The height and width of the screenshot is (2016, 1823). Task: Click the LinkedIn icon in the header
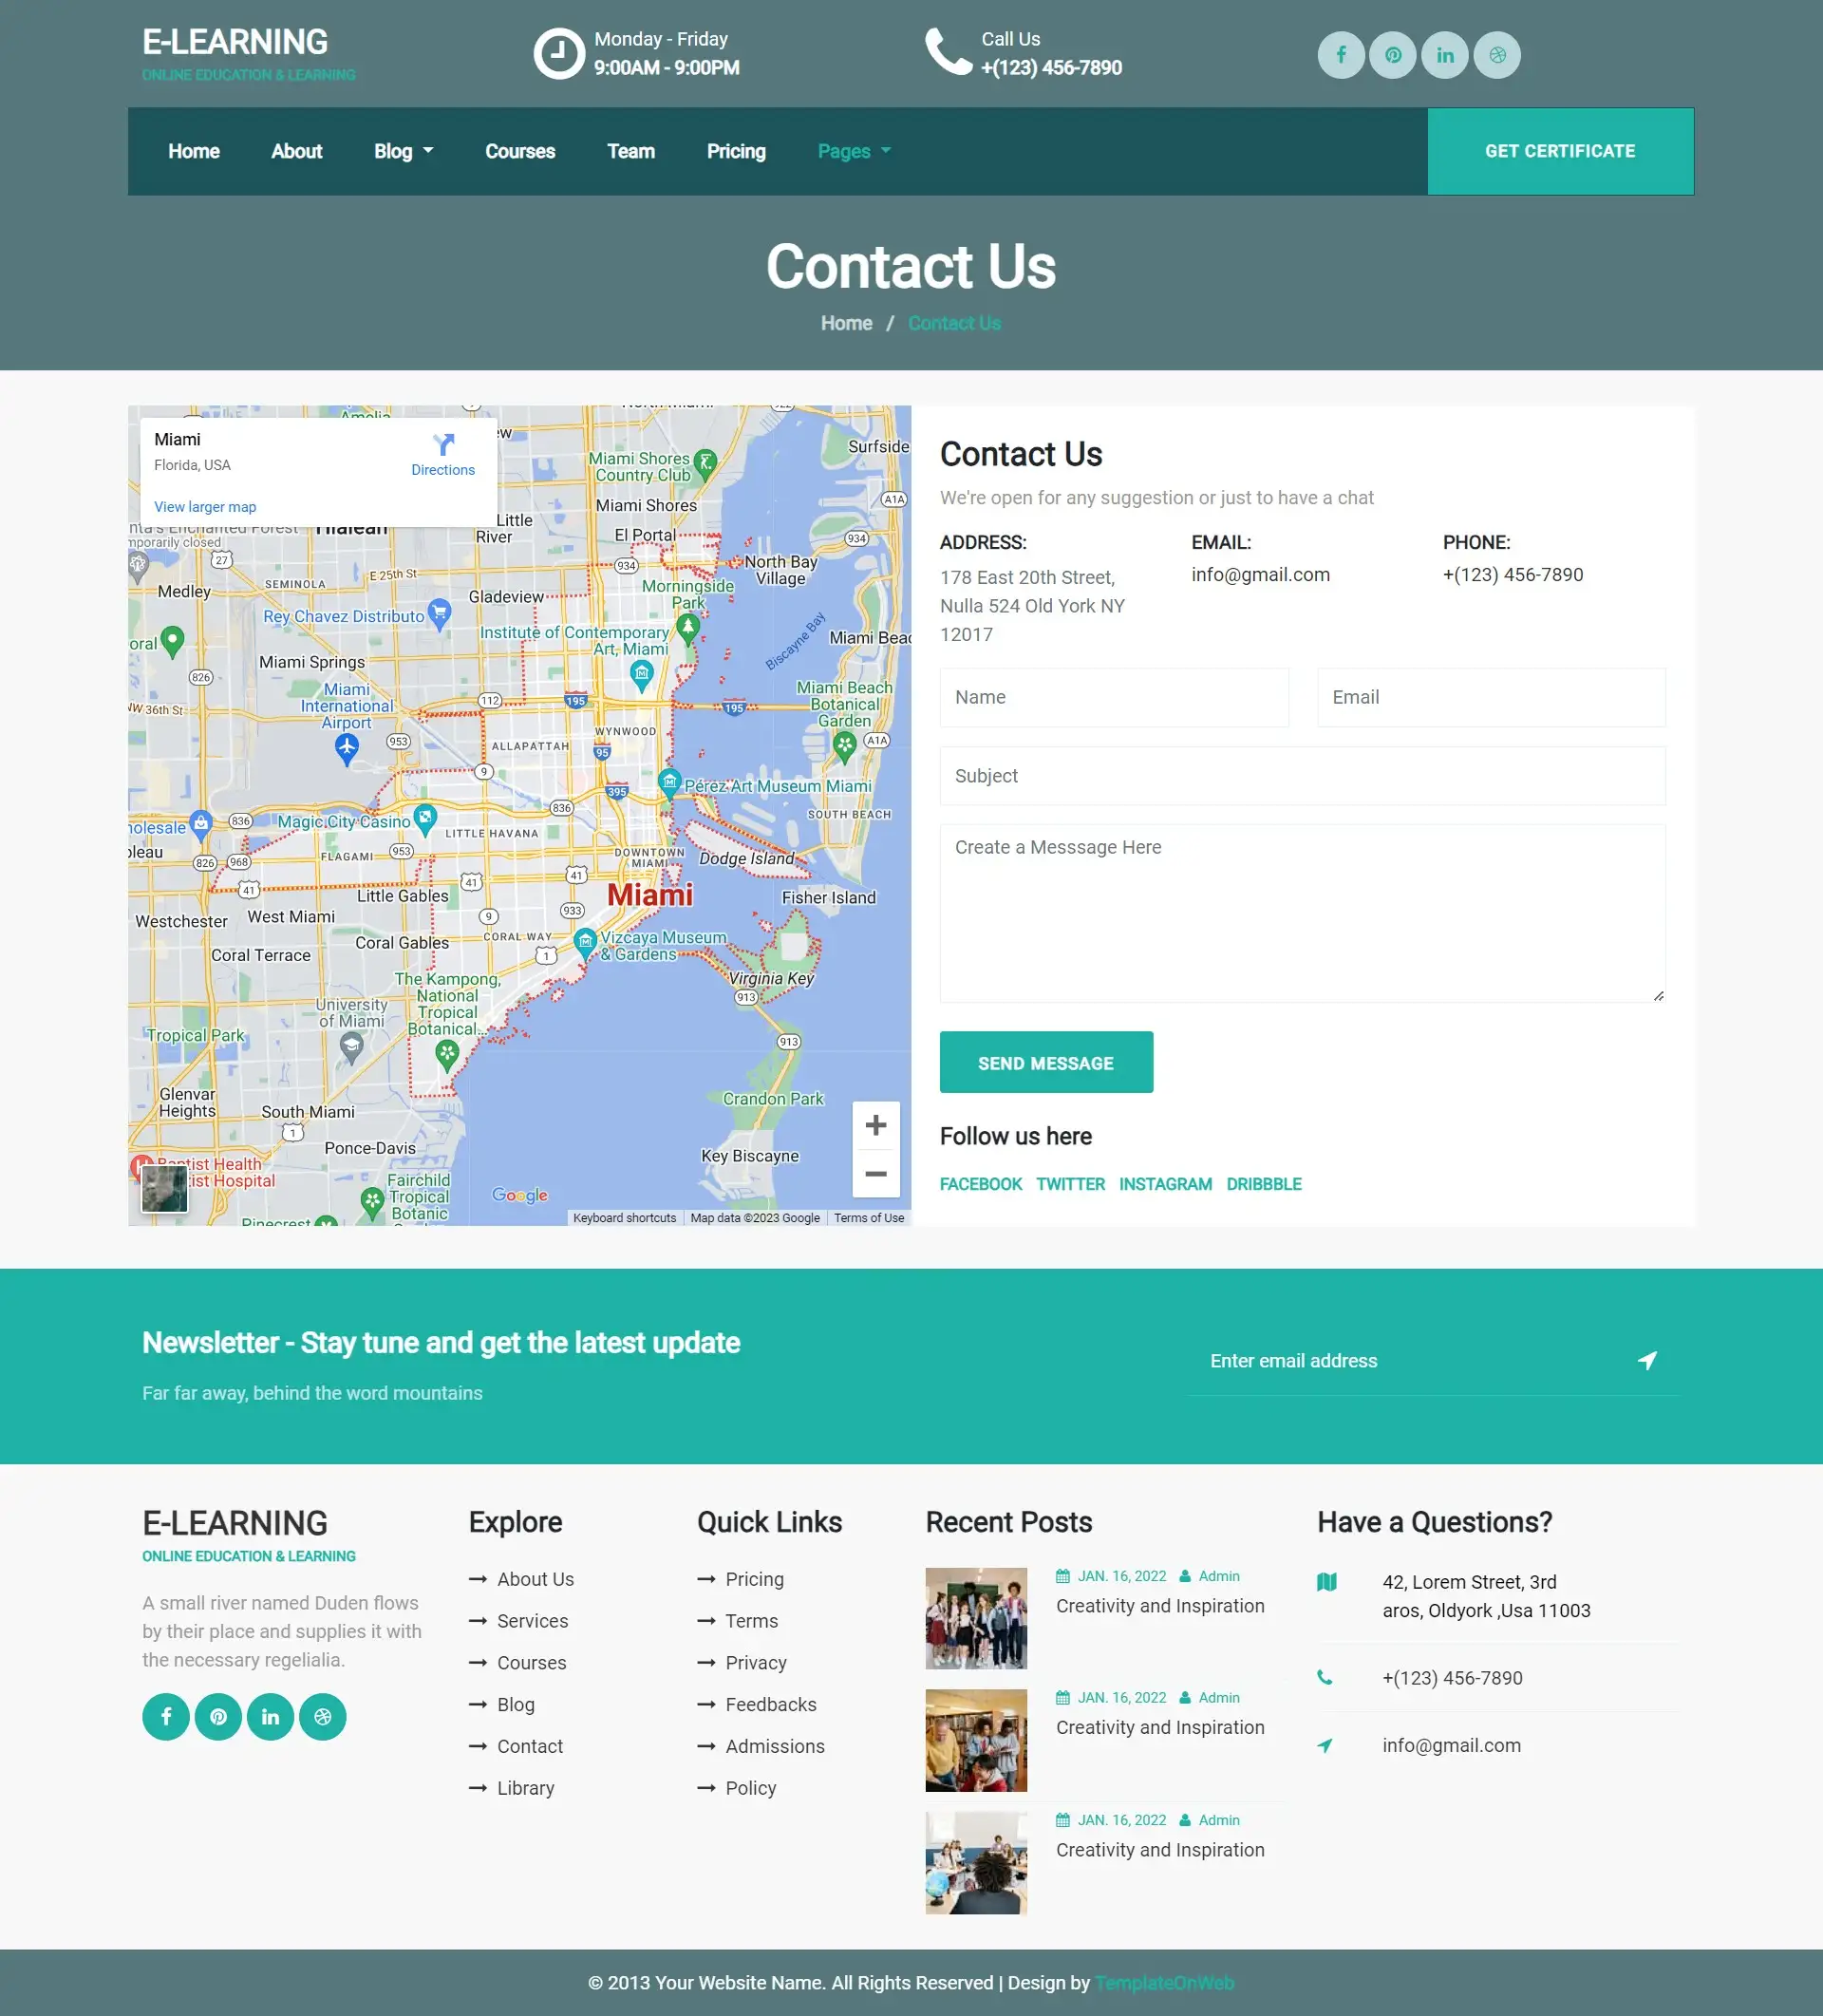click(x=1445, y=55)
